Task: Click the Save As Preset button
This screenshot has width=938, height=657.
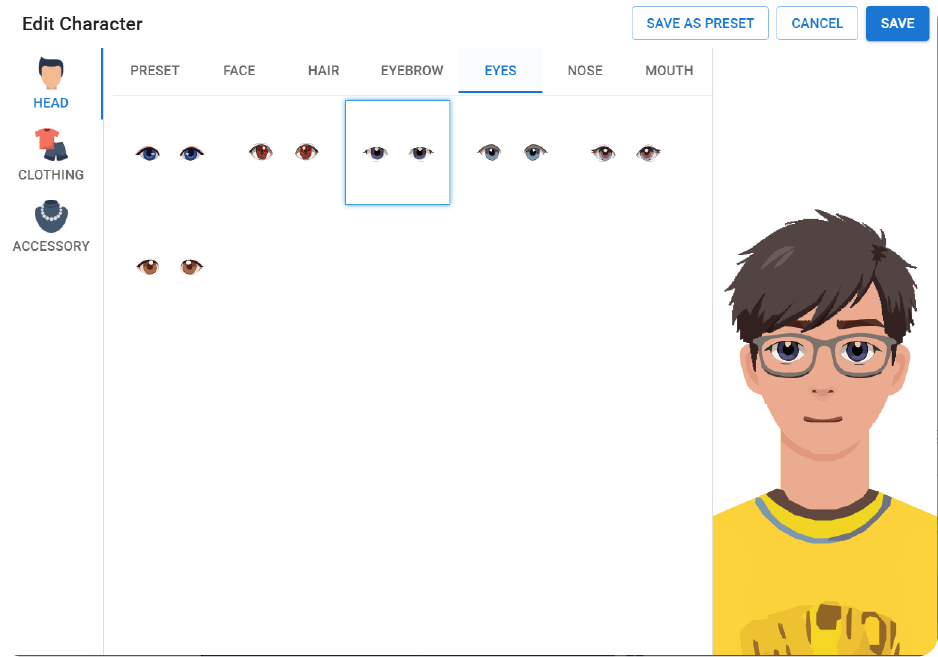Action: click(700, 23)
